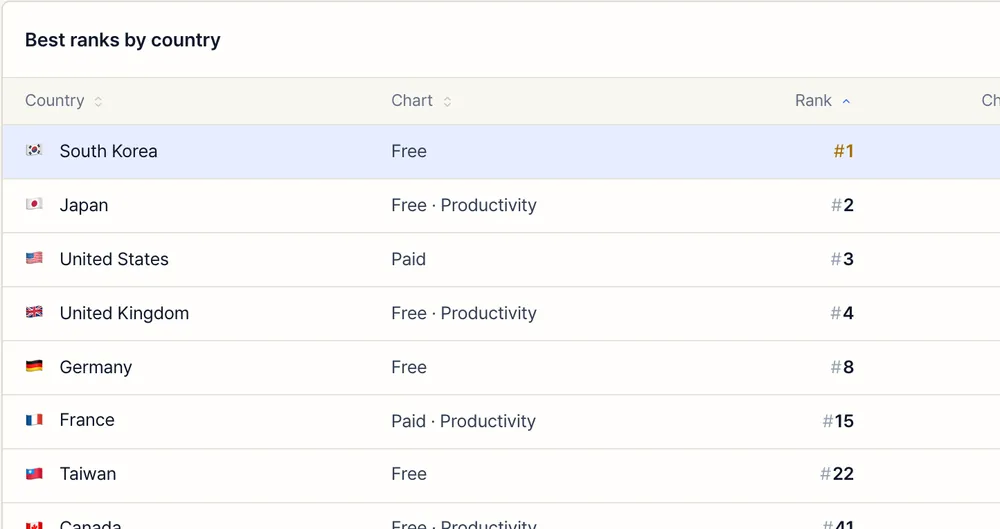Click the #15 rank for France
Image resolution: width=1000 pixels, height=529 pixels.
coord(838,421)
